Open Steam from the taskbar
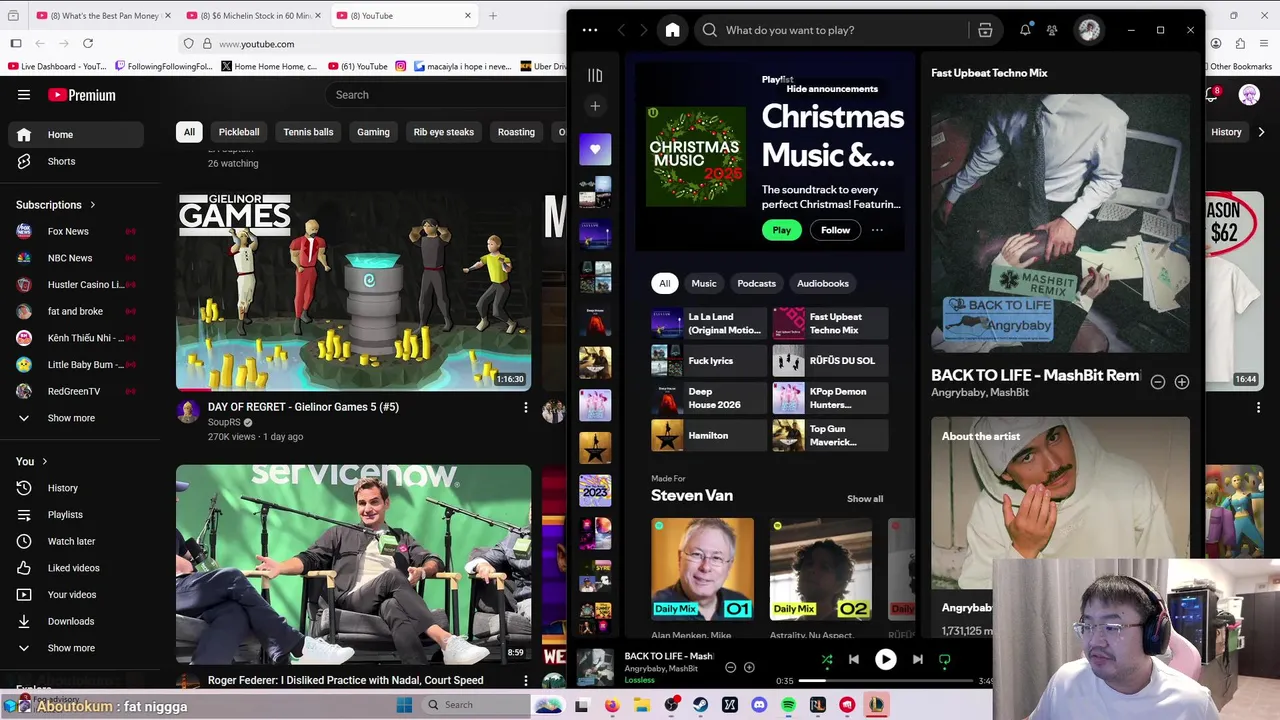Viewport: 1280px width, 720px height. [700, 705]
